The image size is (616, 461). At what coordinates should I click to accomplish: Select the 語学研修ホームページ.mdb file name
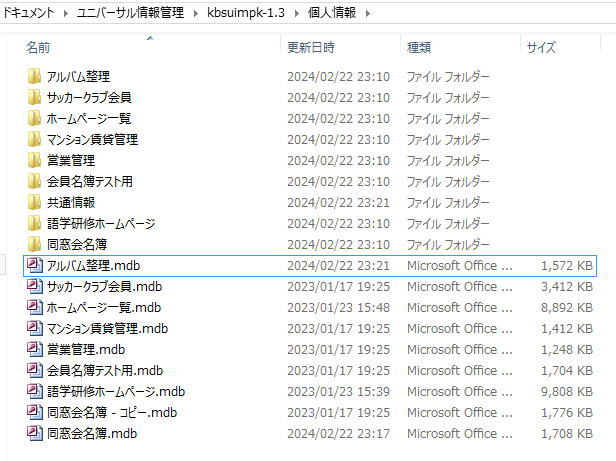click(115, 392)
